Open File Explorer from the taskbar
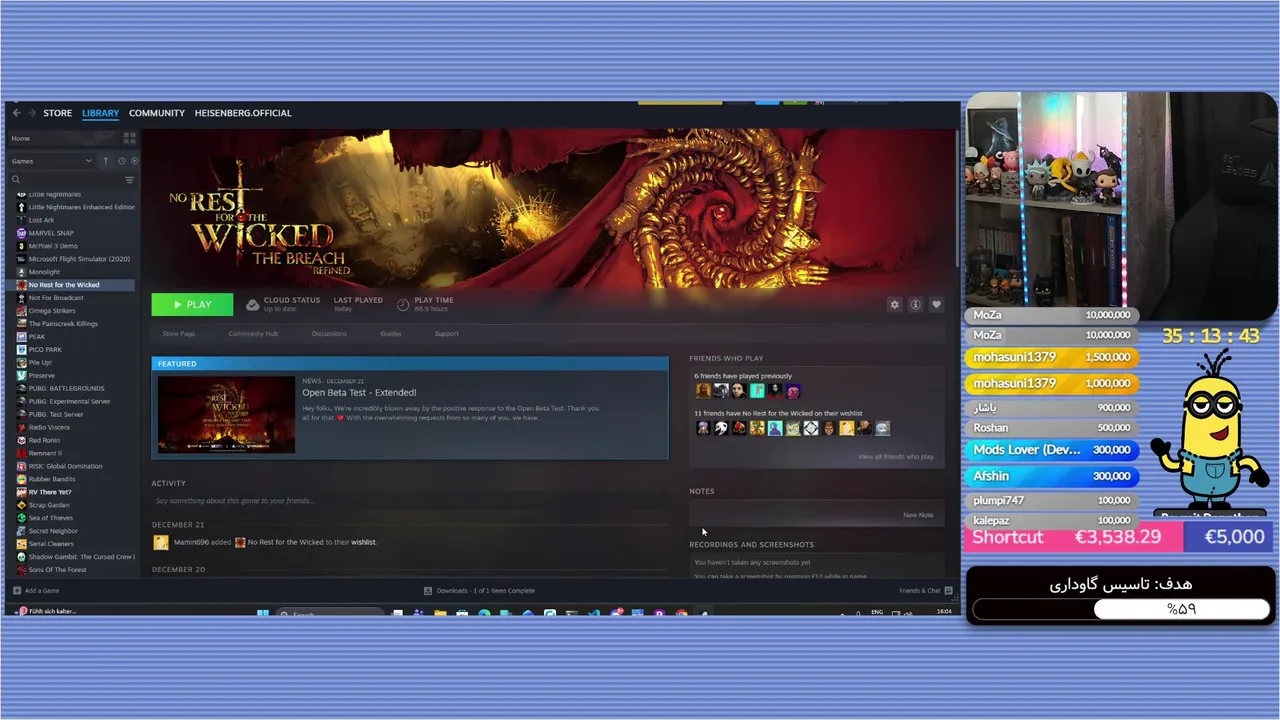The width and height of the screenshot is (1280, 720). tap(440, 613)
